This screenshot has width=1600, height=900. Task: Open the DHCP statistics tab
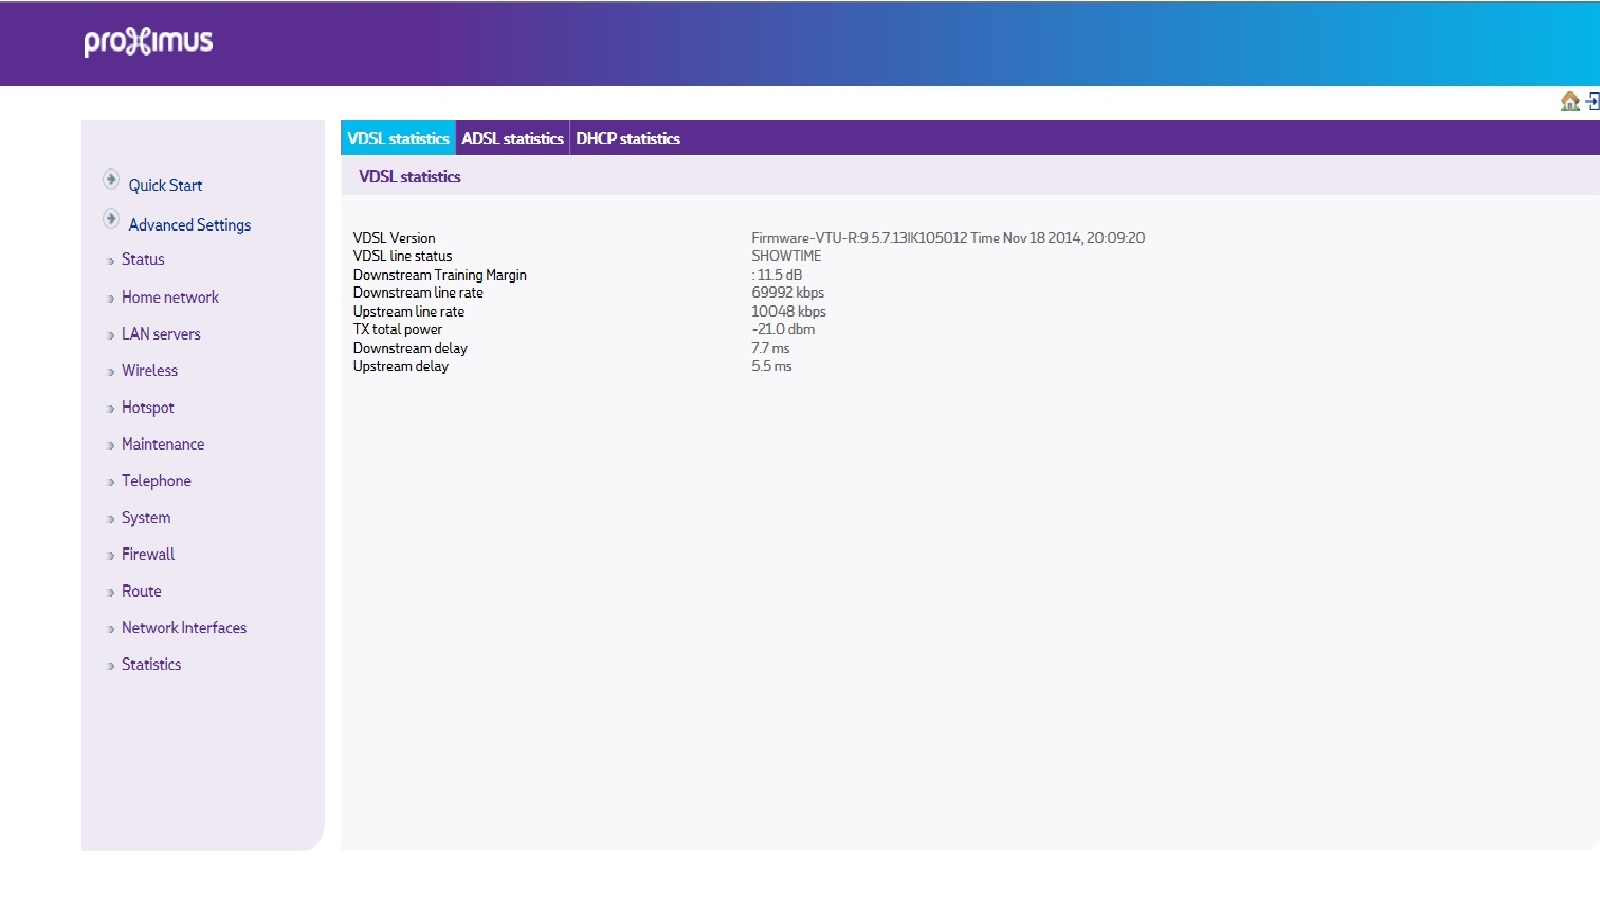tap(627, 139)
